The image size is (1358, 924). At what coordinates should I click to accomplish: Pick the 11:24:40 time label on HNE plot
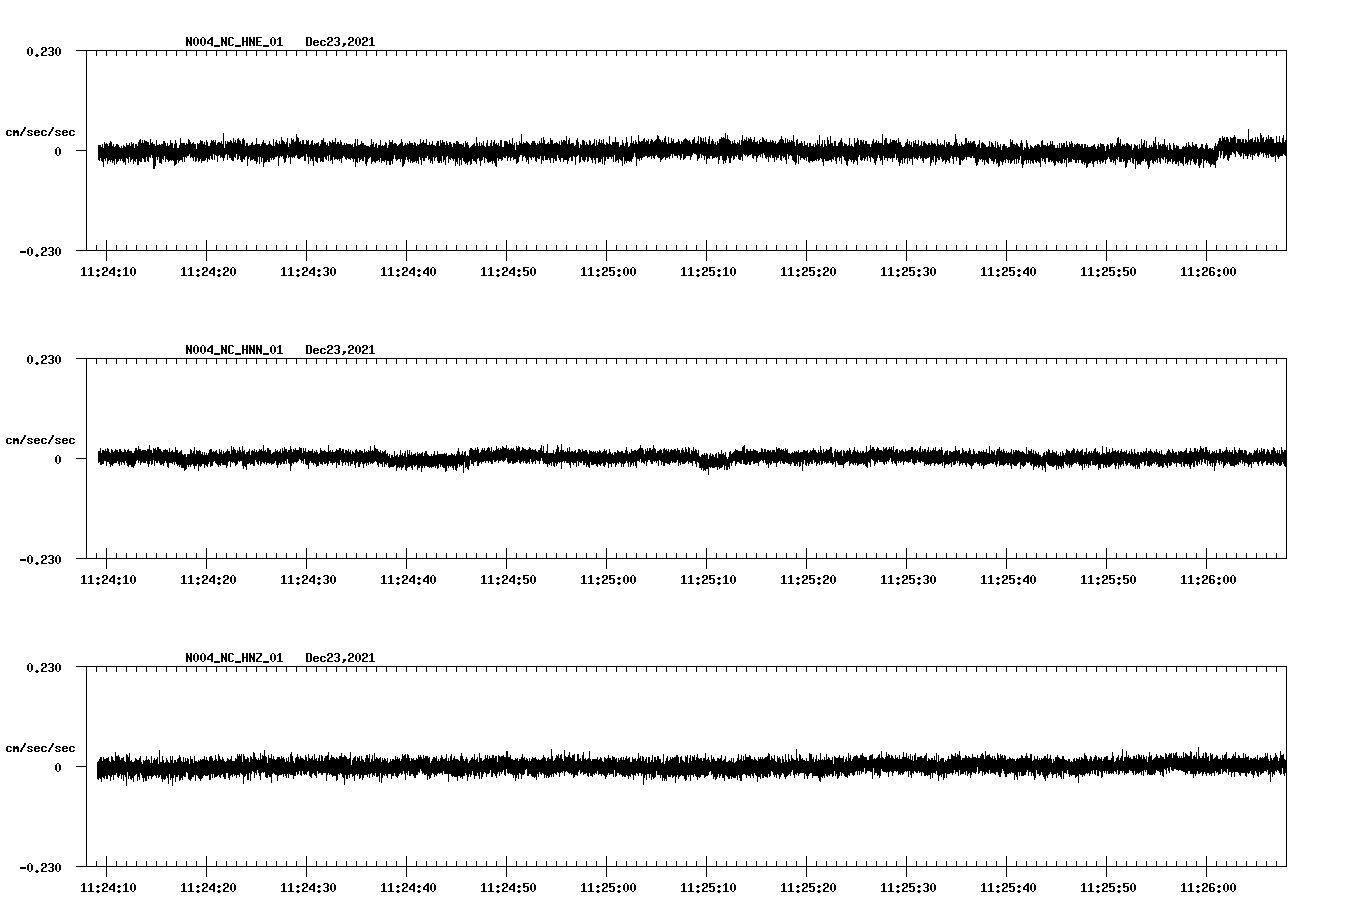(x=408, y=272)
